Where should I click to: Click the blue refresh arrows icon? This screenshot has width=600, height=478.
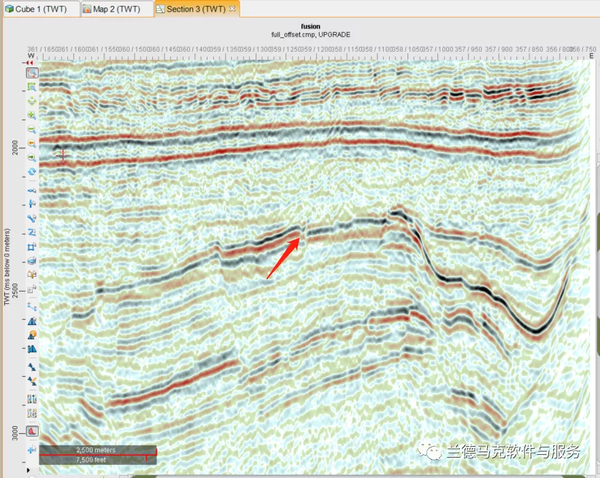(x=32, y=171)
